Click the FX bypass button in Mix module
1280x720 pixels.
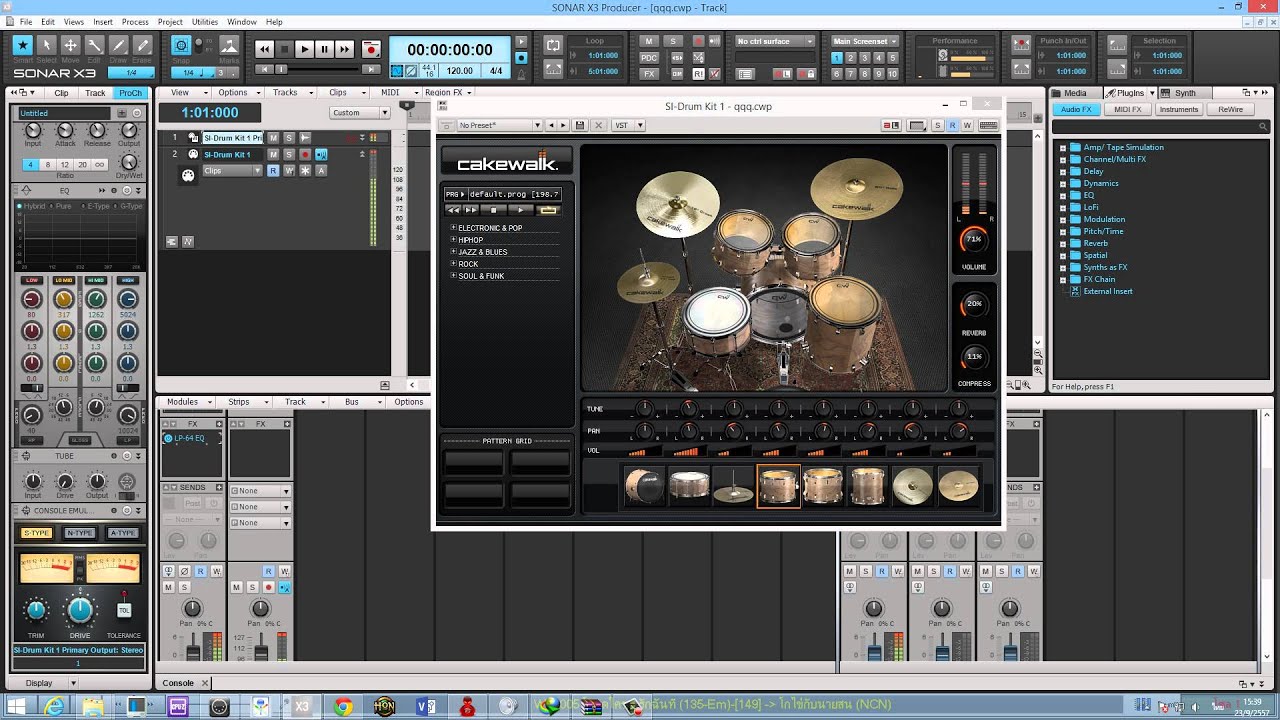pyautogui.click(x=649, y=74)
